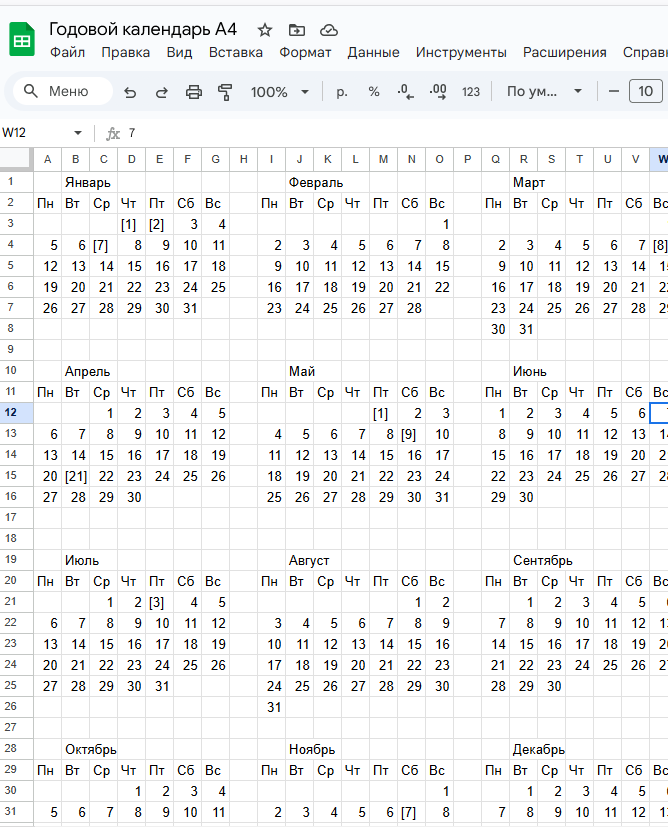Open the 123 more formats menu
The image size is (668, 827).
(471, 92)
